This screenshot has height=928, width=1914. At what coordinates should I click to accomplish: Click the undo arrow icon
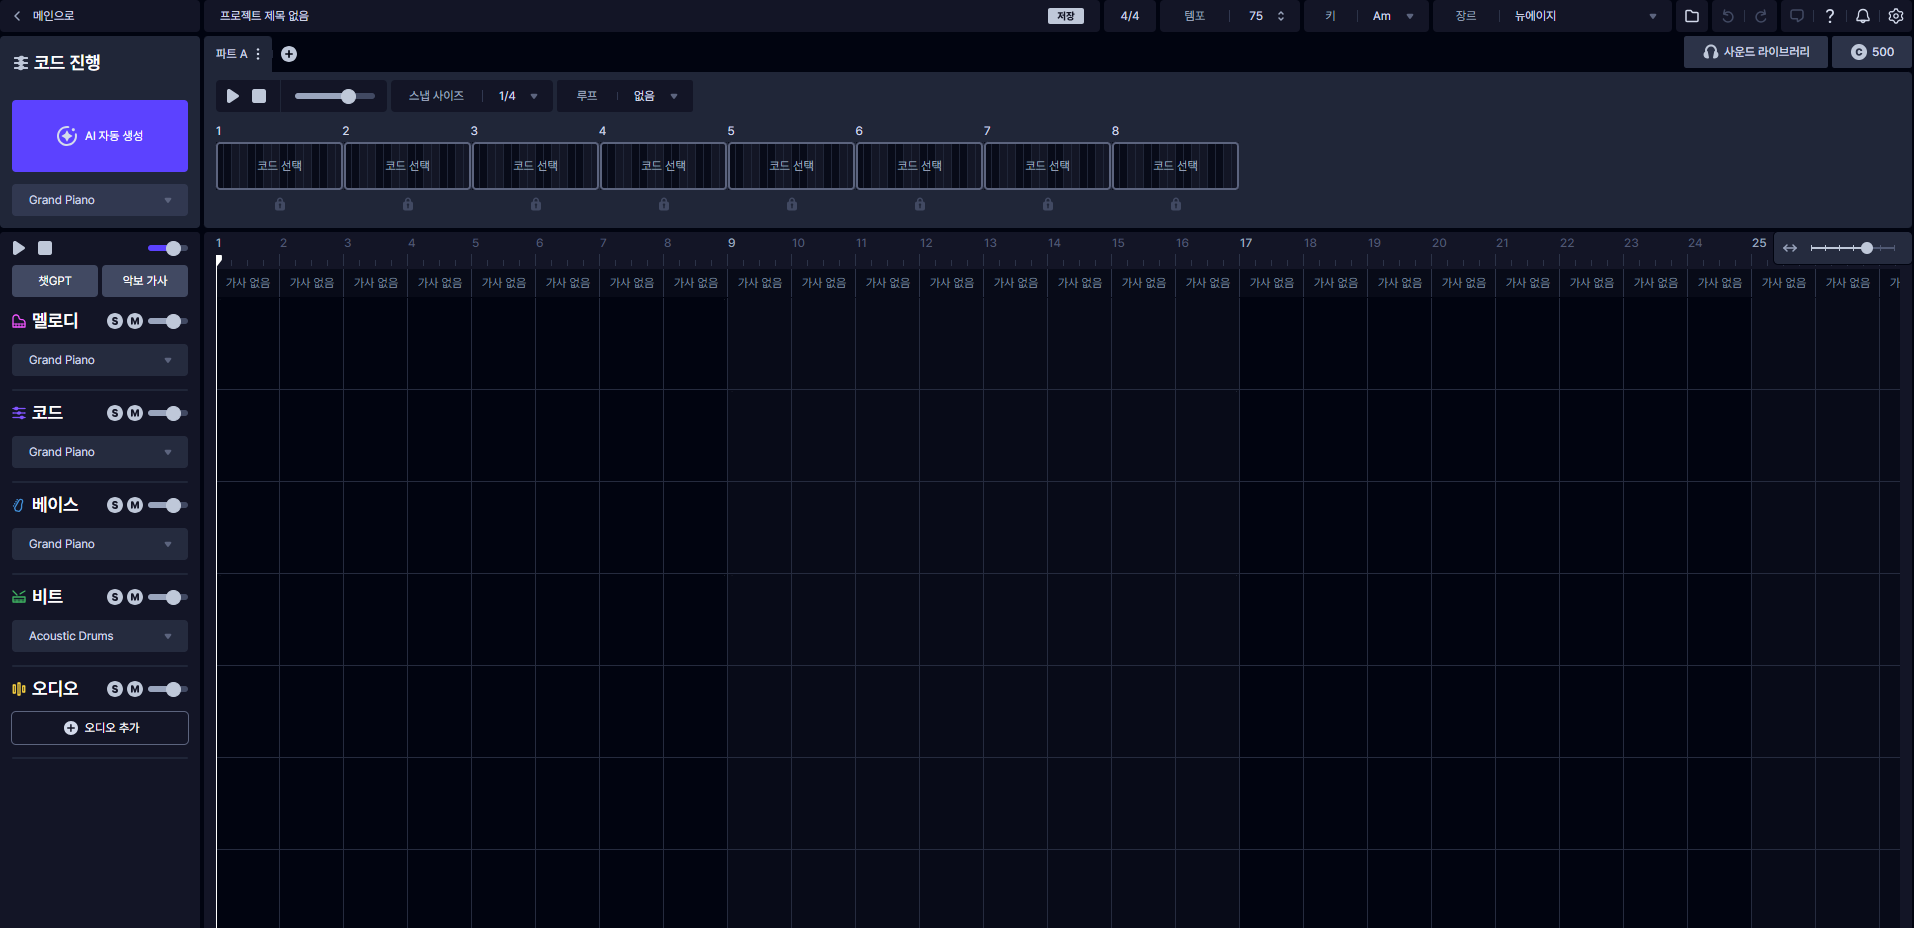tap(1727, 16)
